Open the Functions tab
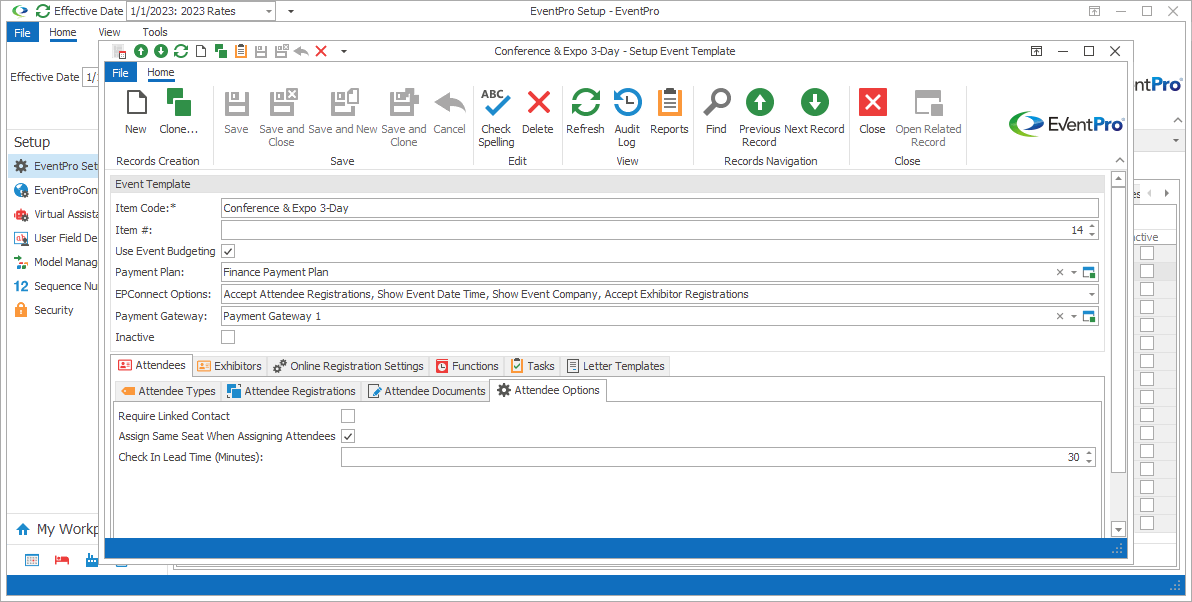Screen dimensions: 1192x602 pos(468,366)
